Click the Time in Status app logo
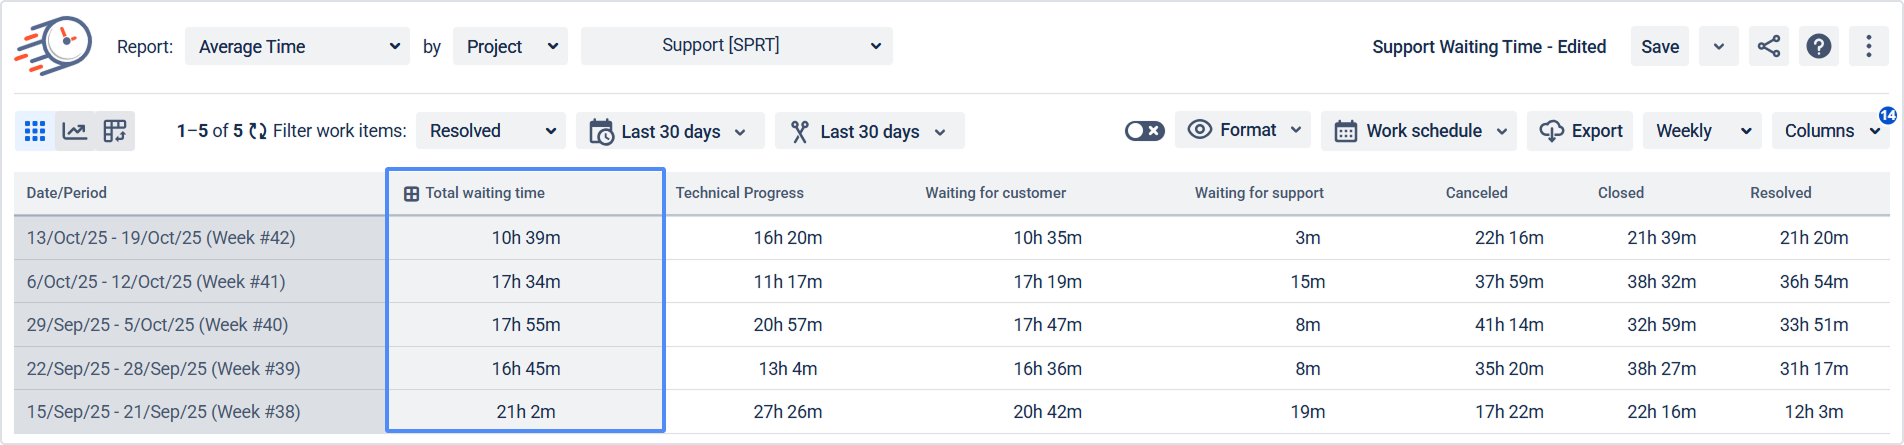This screenshot has height=445, width=1904. pyautogui.click(x=53, y=46)
